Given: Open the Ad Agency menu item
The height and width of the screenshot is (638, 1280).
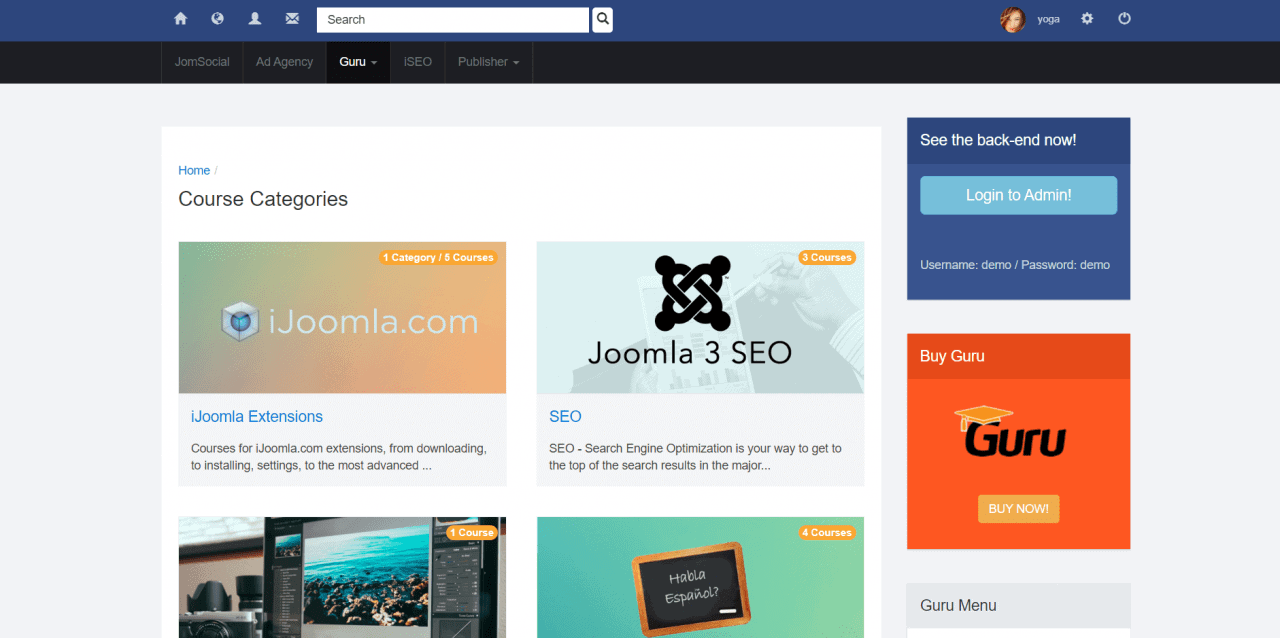Looking at the screenshot, I should 284,62.
